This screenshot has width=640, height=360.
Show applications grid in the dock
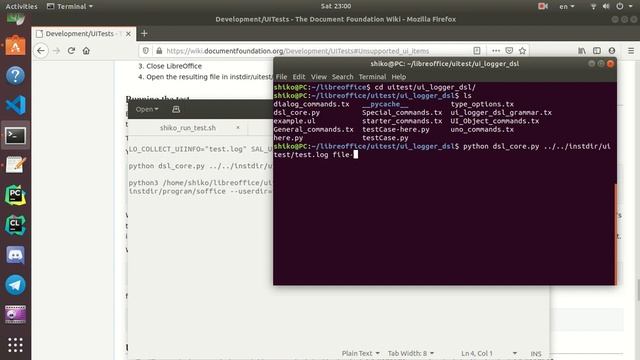click(x=15, y=345)
